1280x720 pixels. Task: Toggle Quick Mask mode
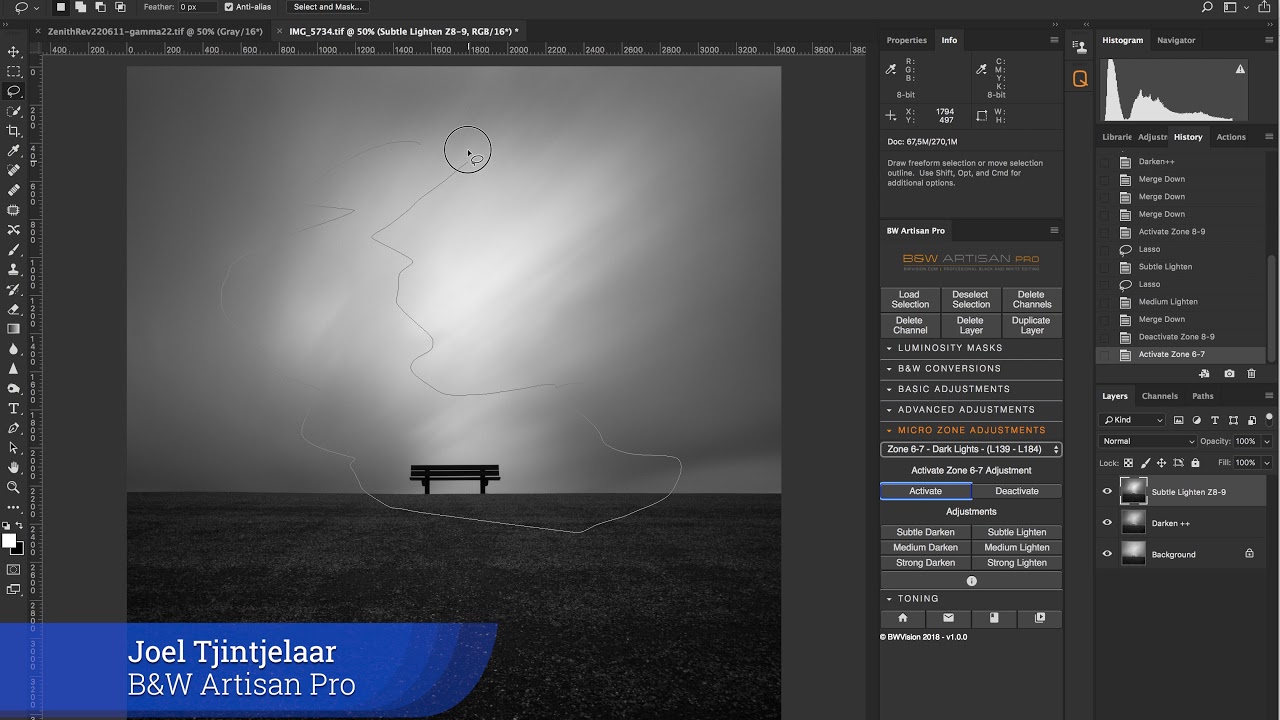14,569
